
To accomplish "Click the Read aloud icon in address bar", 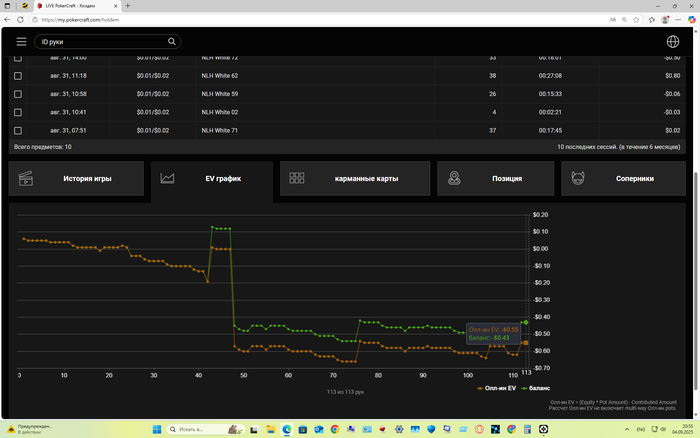I will pos(612,20).
